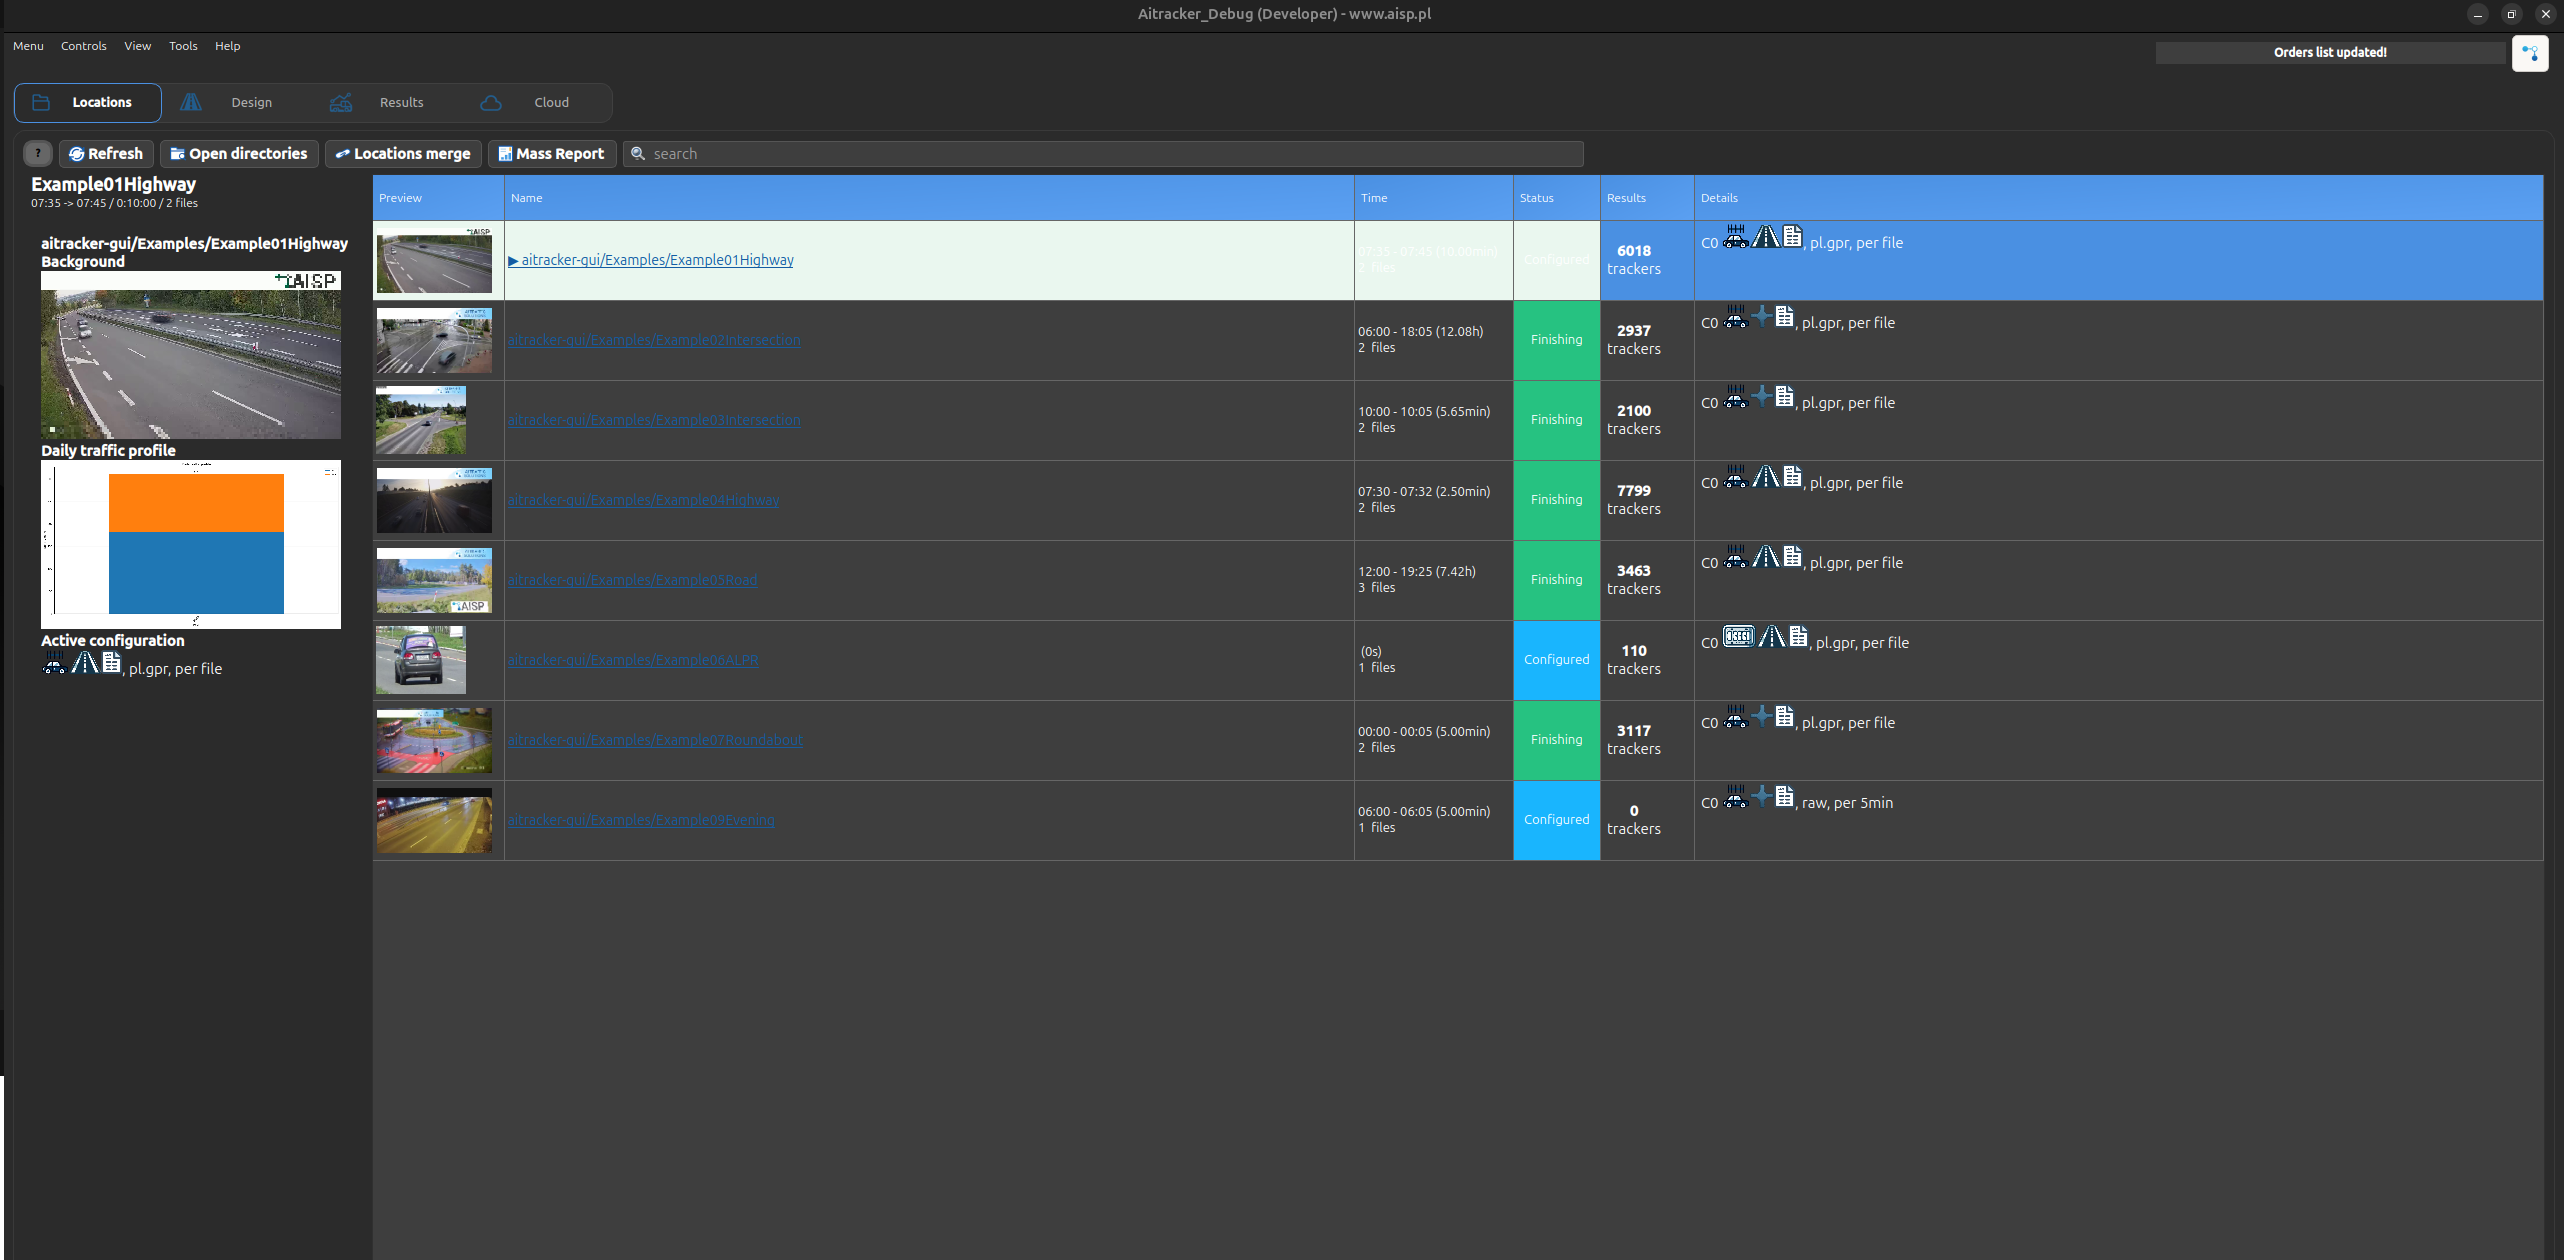Click intersection cross icon in Example02Intersection details
Image resolution: width=2564 pixels, height=1260 pixels.
click(1762, 316)
